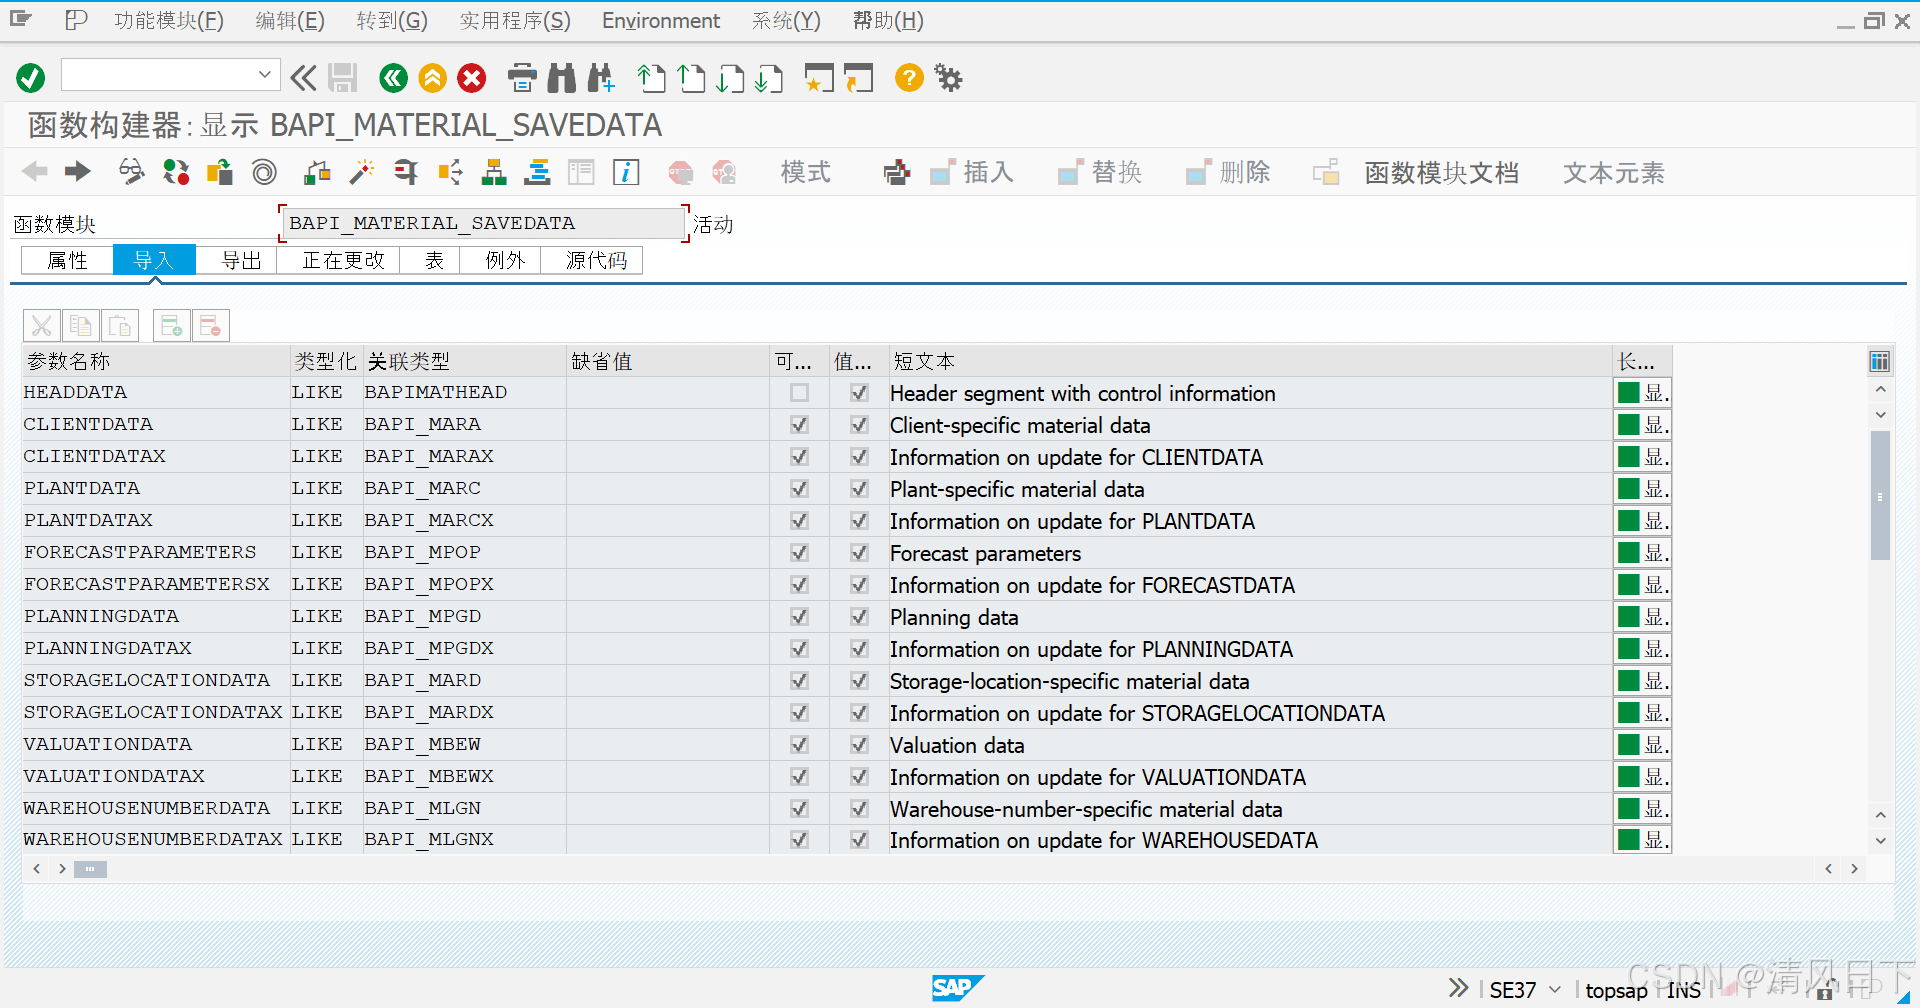Click the Activate magic wand icon
1920x1008 pixels.
tap(361, 172)
